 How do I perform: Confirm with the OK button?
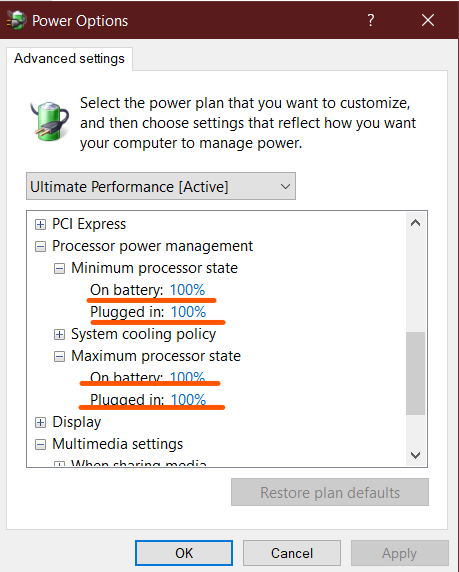184,553
